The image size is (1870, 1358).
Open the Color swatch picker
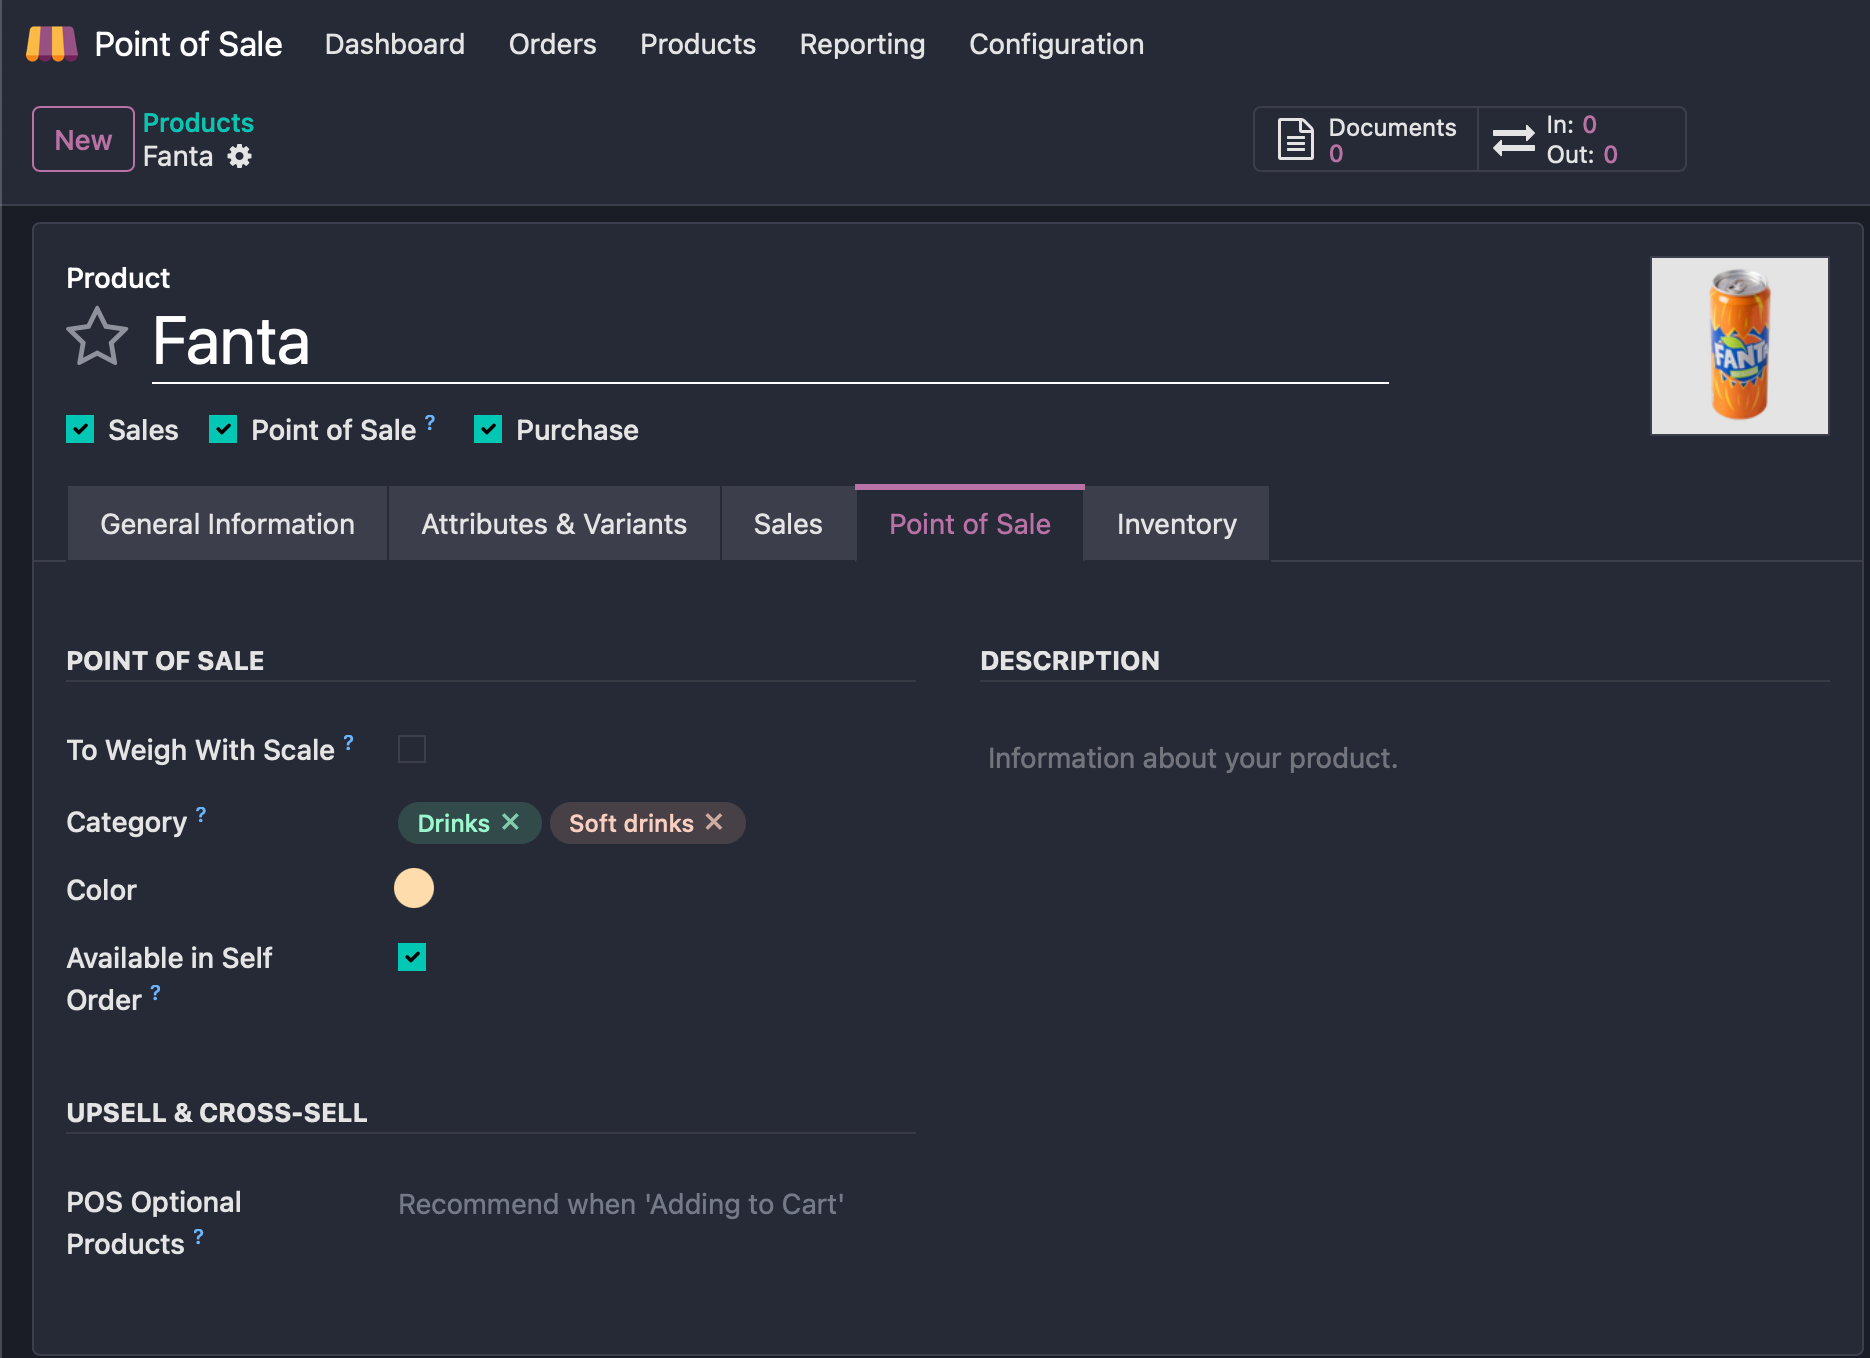414,888
